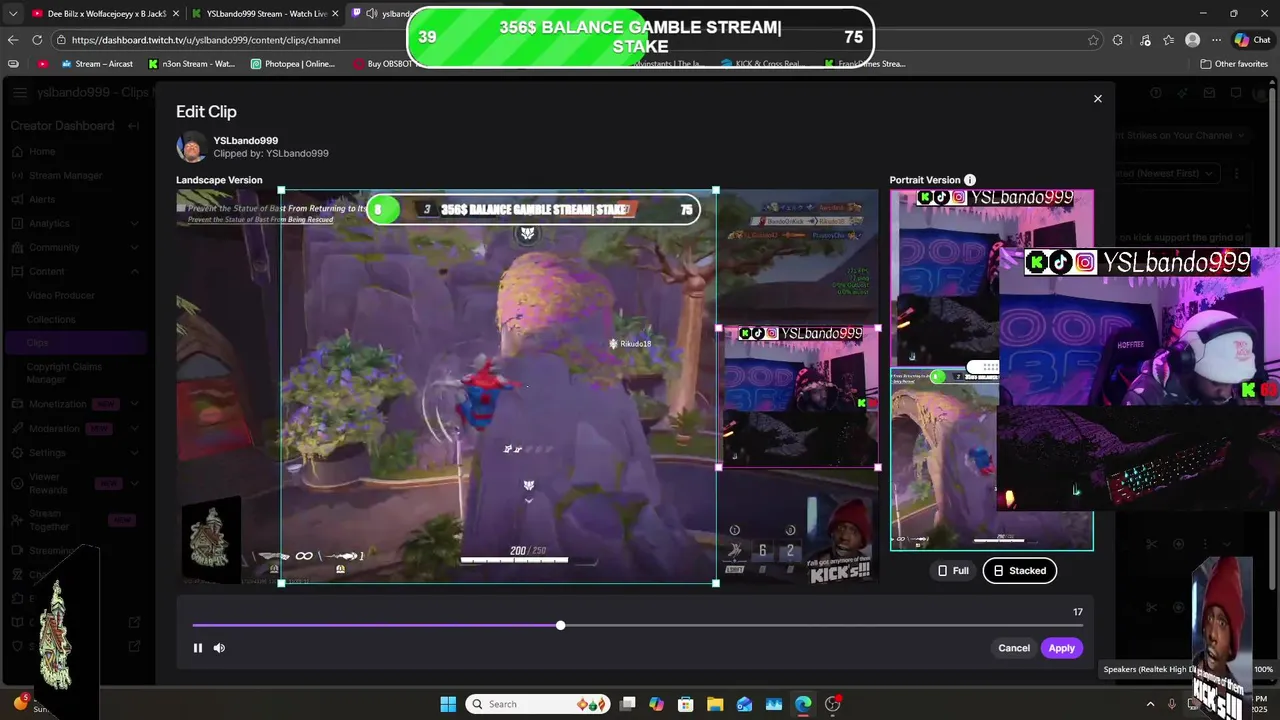Show hidden system tray icons
Screen dimensions: 1280x720
(x=1150, y=704)
